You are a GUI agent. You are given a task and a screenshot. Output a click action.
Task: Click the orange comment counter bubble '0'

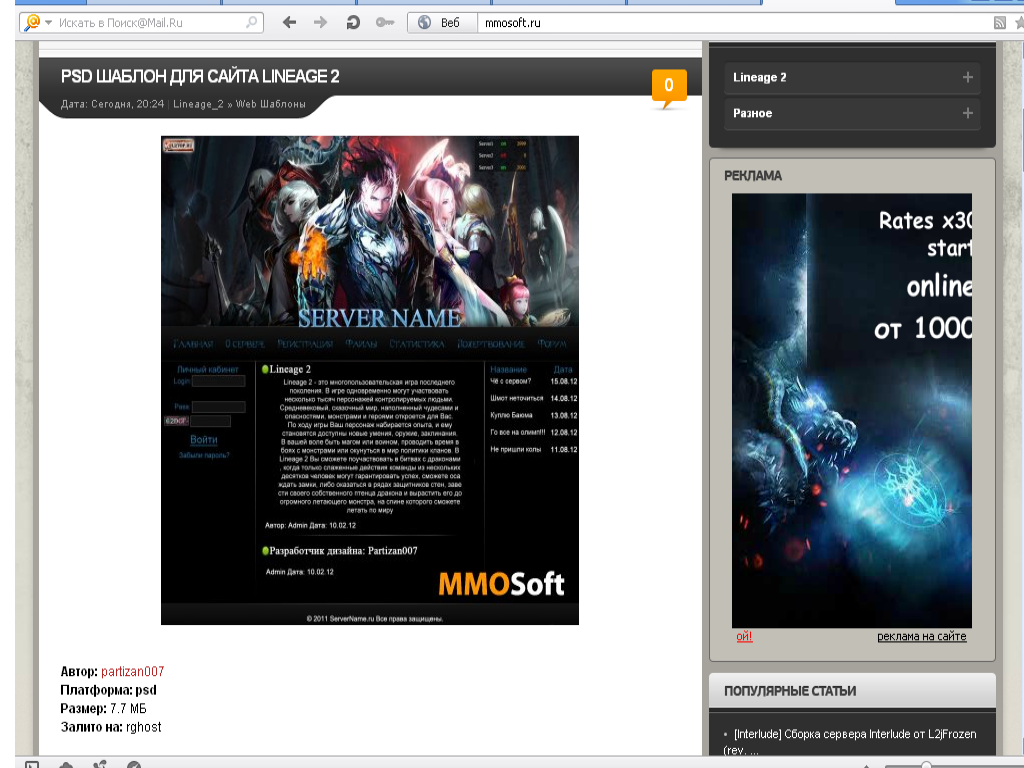pyautogui.click(x=669, y=86)
